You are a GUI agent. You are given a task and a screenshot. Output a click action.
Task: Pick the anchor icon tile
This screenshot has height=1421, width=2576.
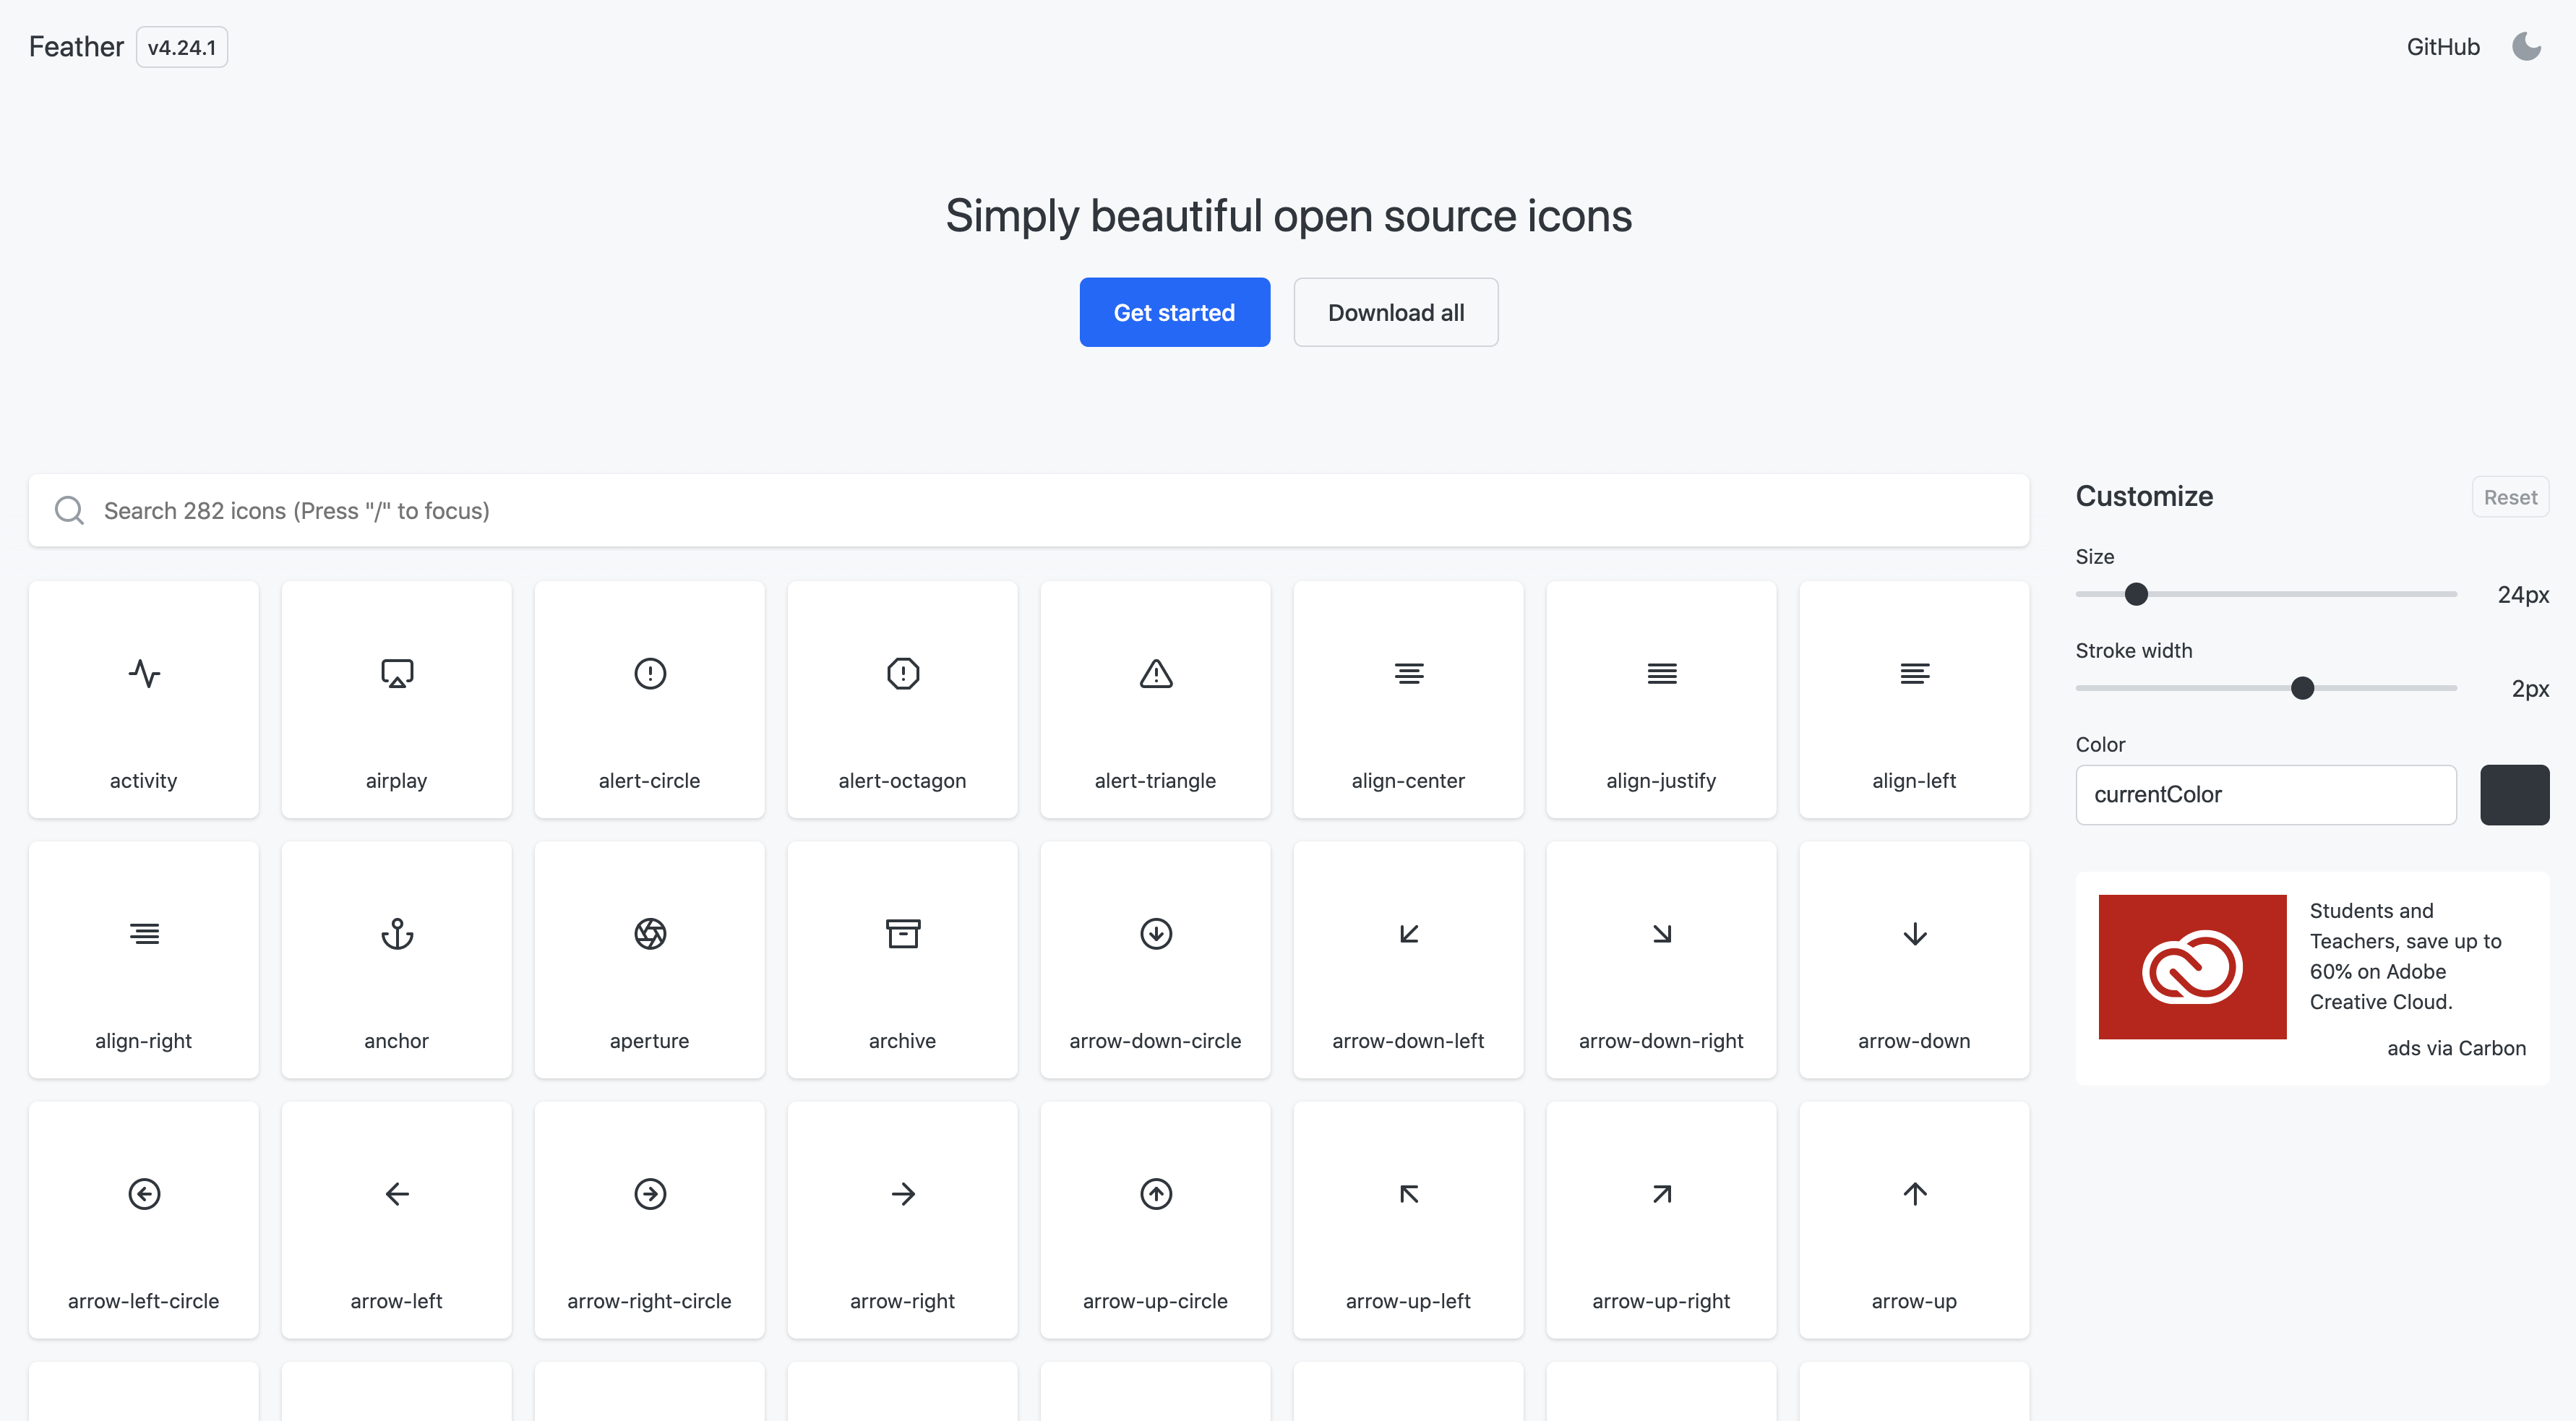[x=396, y=959]
